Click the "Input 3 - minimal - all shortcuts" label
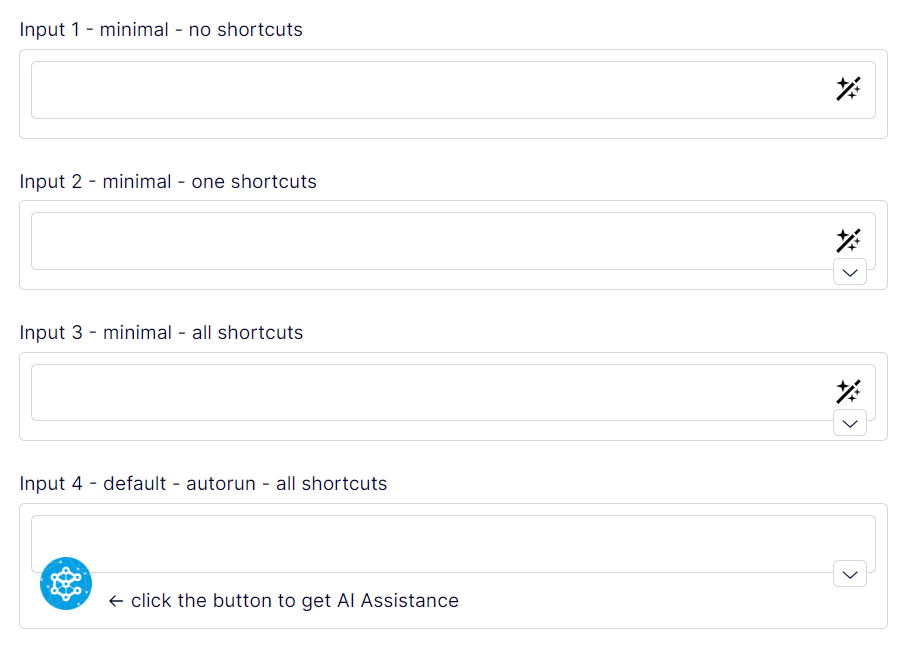 click(161, 333)
